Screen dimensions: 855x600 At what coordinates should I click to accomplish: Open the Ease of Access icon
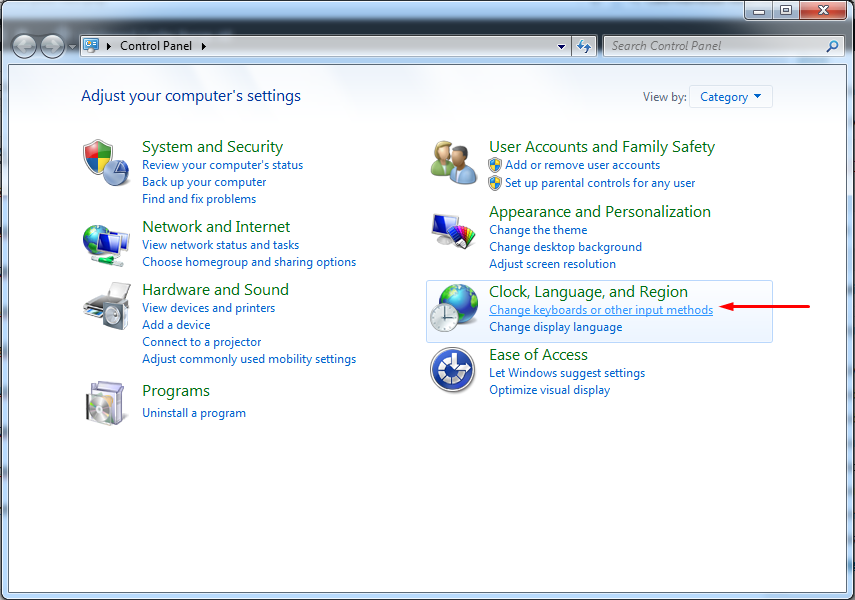[x=452, y=370]
